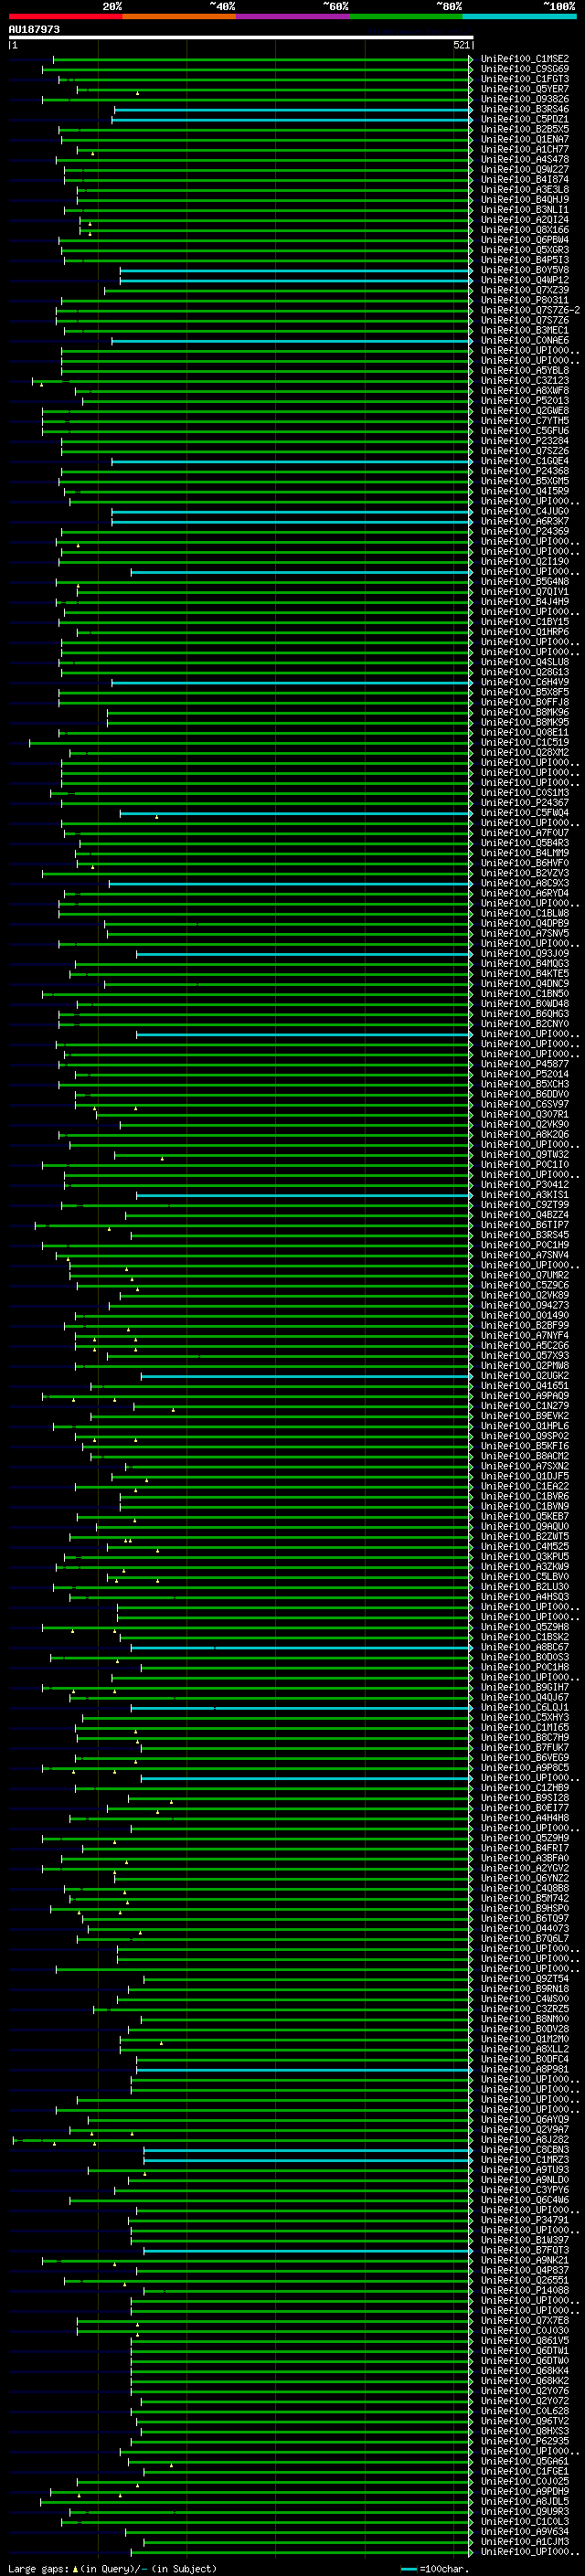585x2576 pixels.
Task: Select label UniRef100_B3NLI1
Action: 525,210
